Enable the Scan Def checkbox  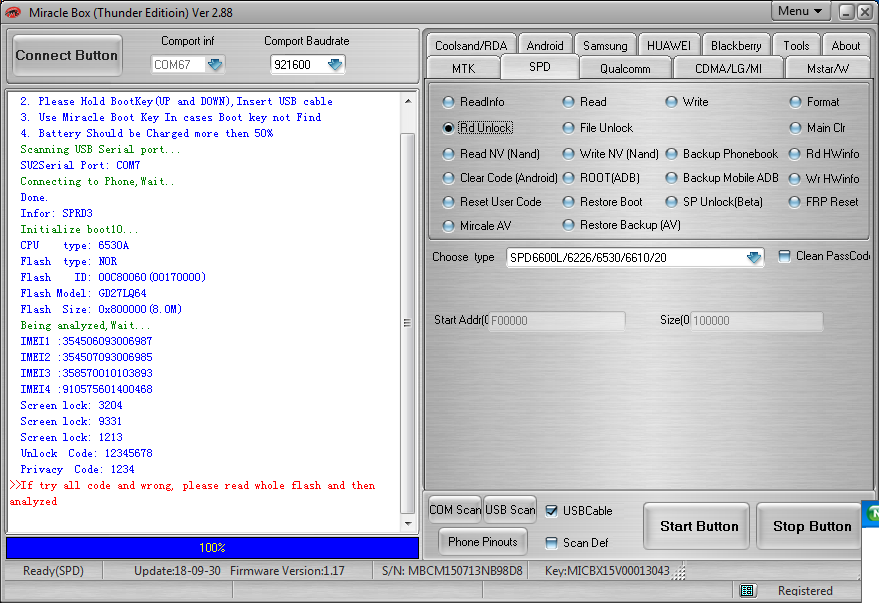(x=552, y=542)
